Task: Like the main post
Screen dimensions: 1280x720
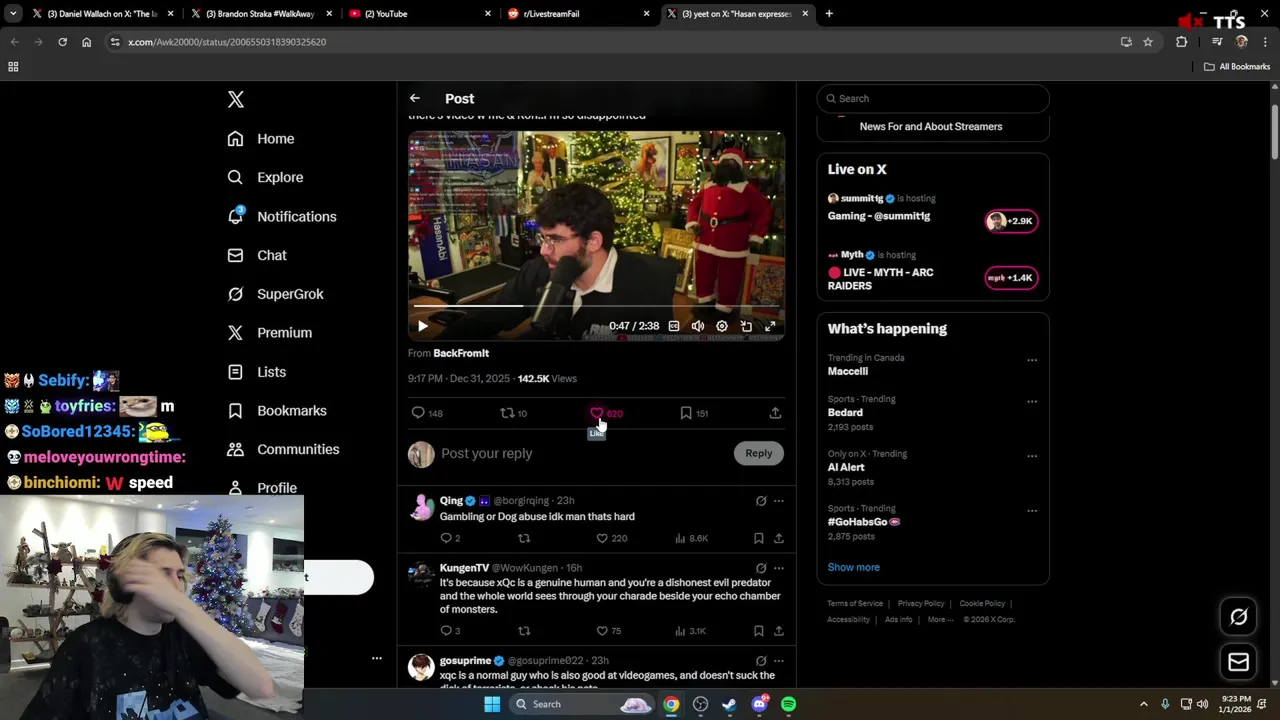Action: [x=606, y=413]
